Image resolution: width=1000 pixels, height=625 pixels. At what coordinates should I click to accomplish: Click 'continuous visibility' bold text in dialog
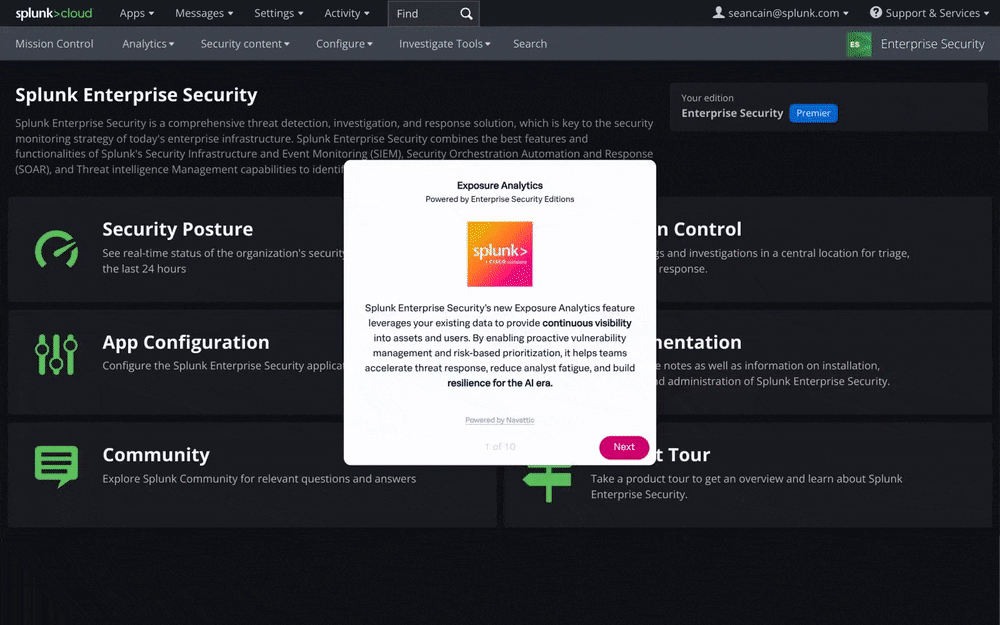click(x=587, y=323)
